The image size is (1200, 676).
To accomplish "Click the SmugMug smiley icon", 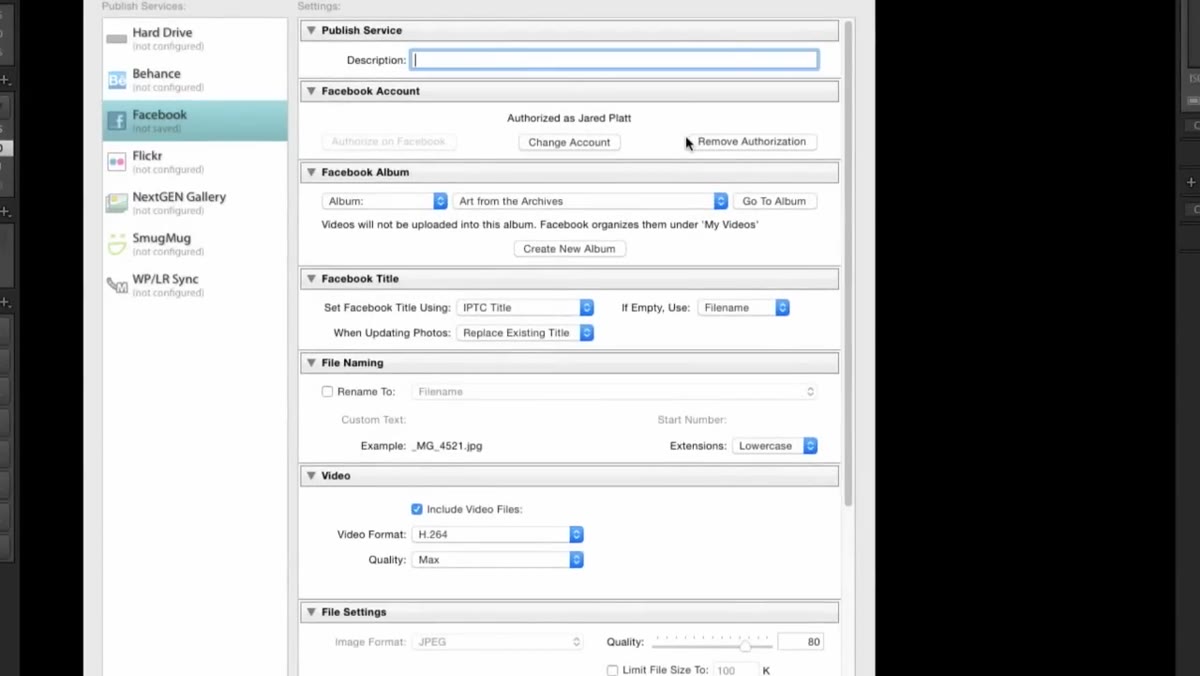I will click(117, 244).
